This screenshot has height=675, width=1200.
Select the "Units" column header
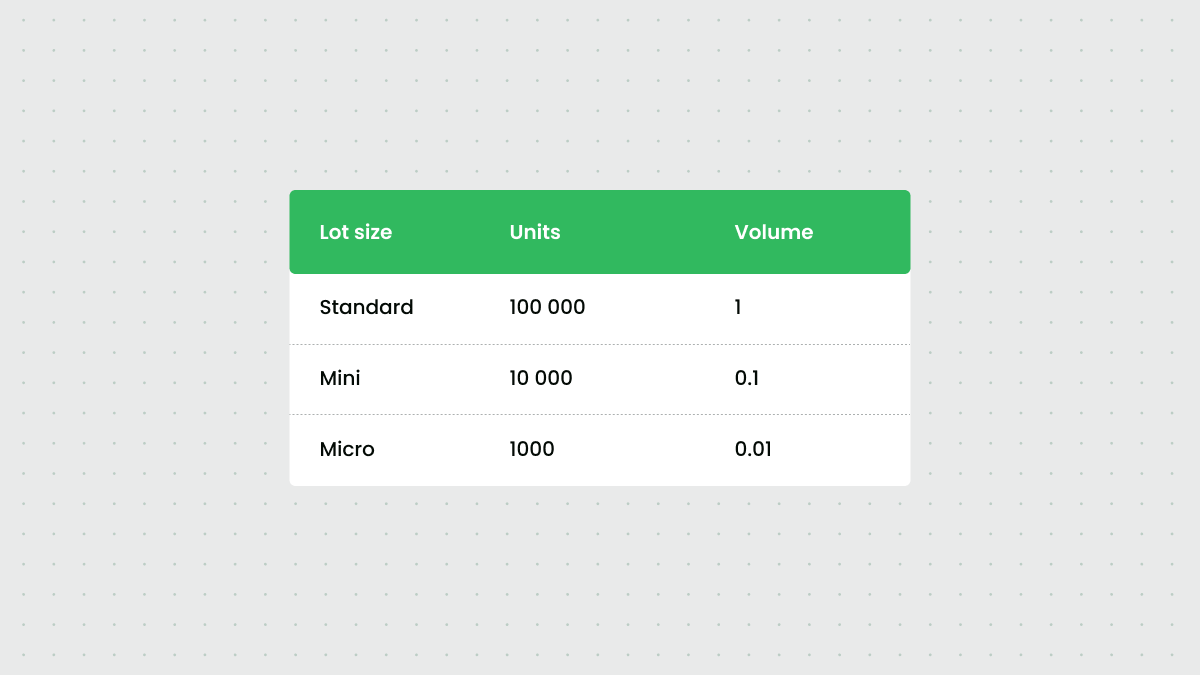pos(535,232)
